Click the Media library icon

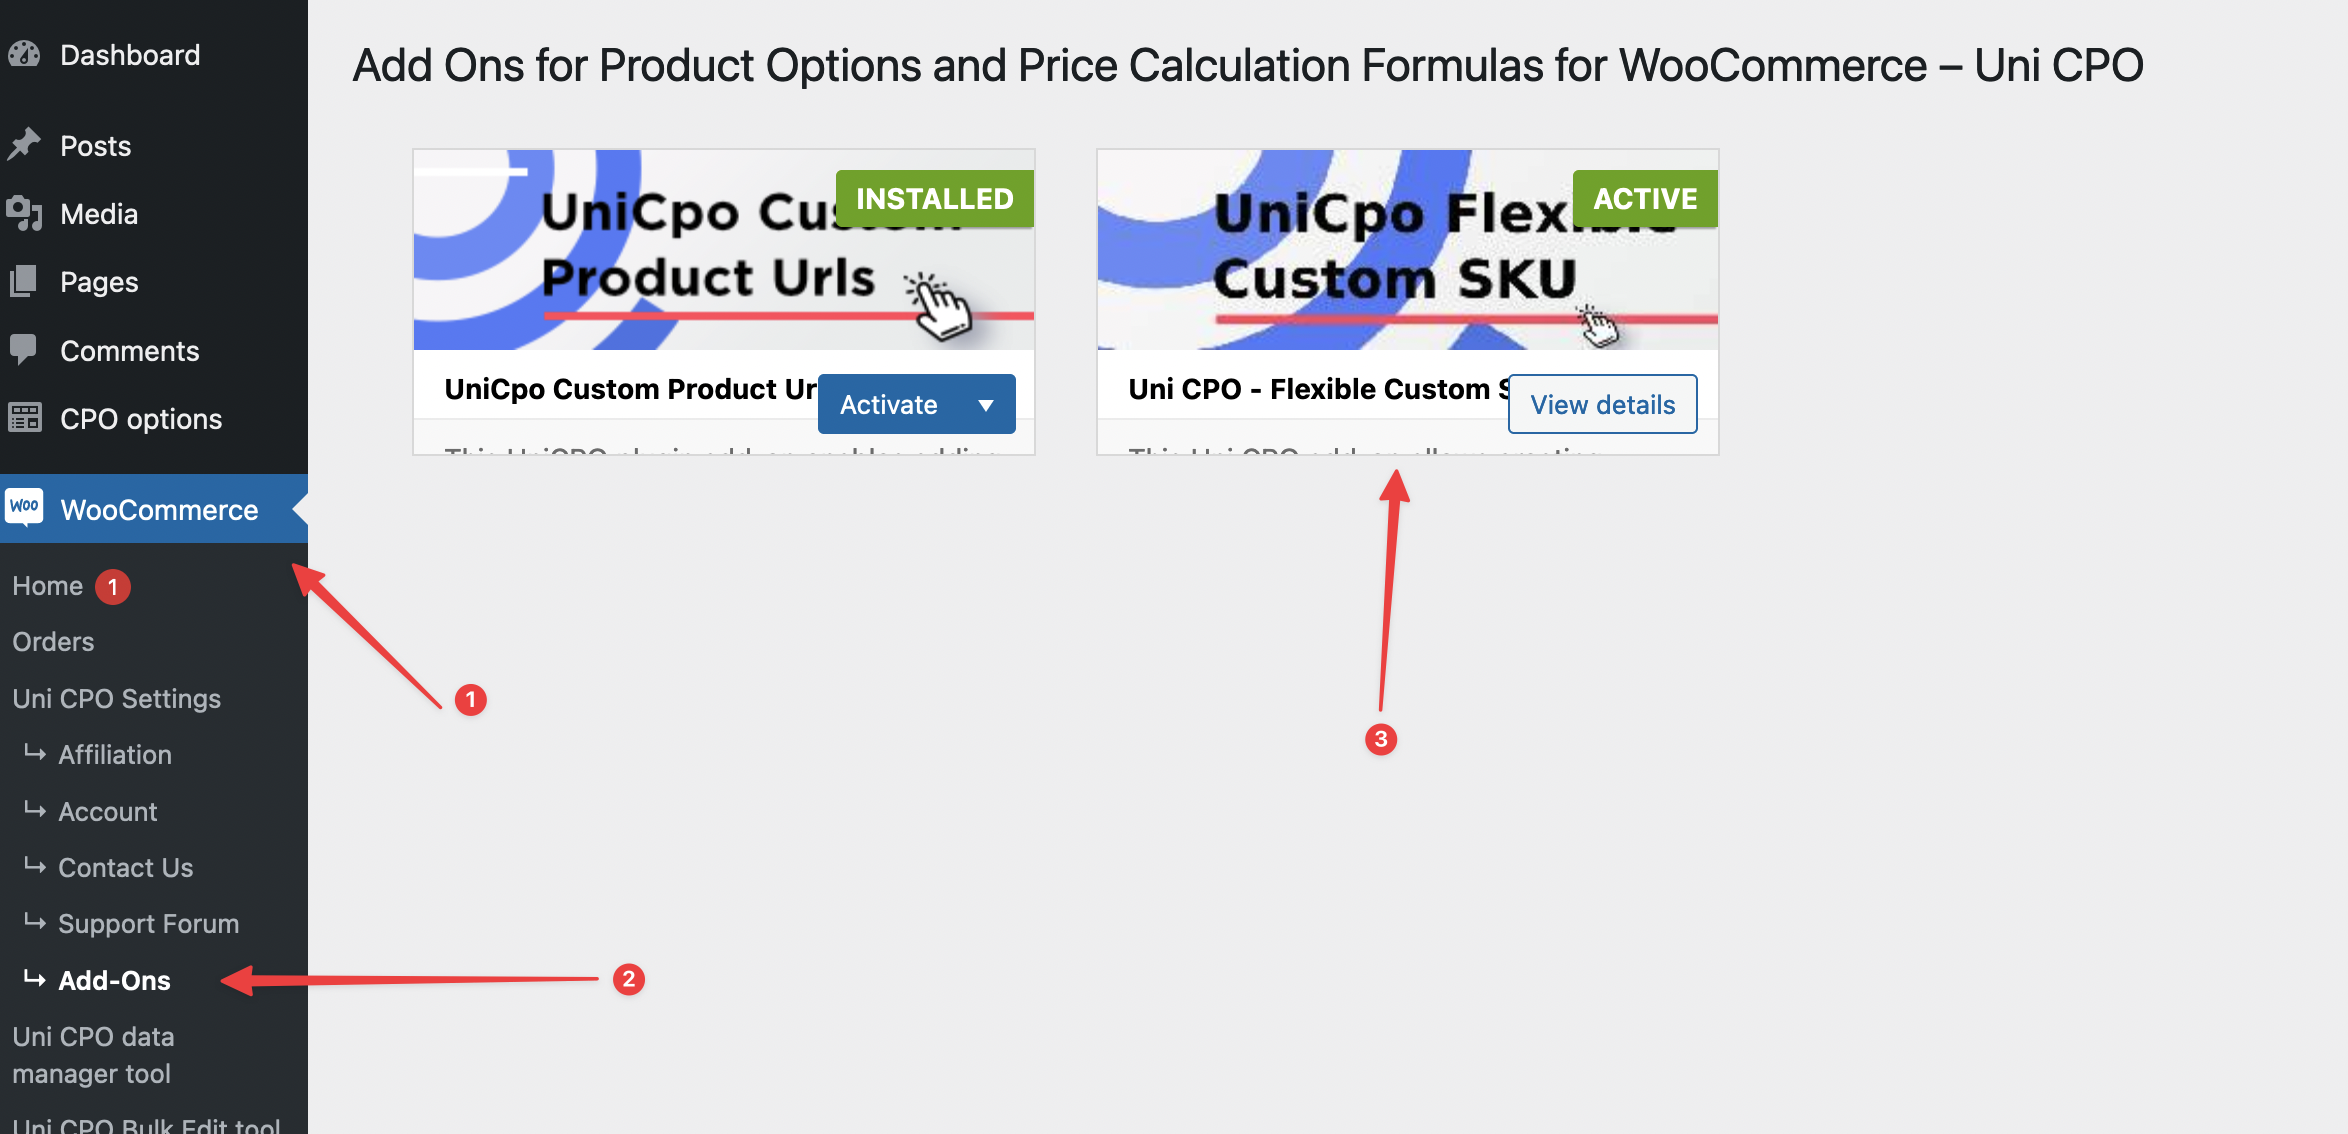[24, 213]
